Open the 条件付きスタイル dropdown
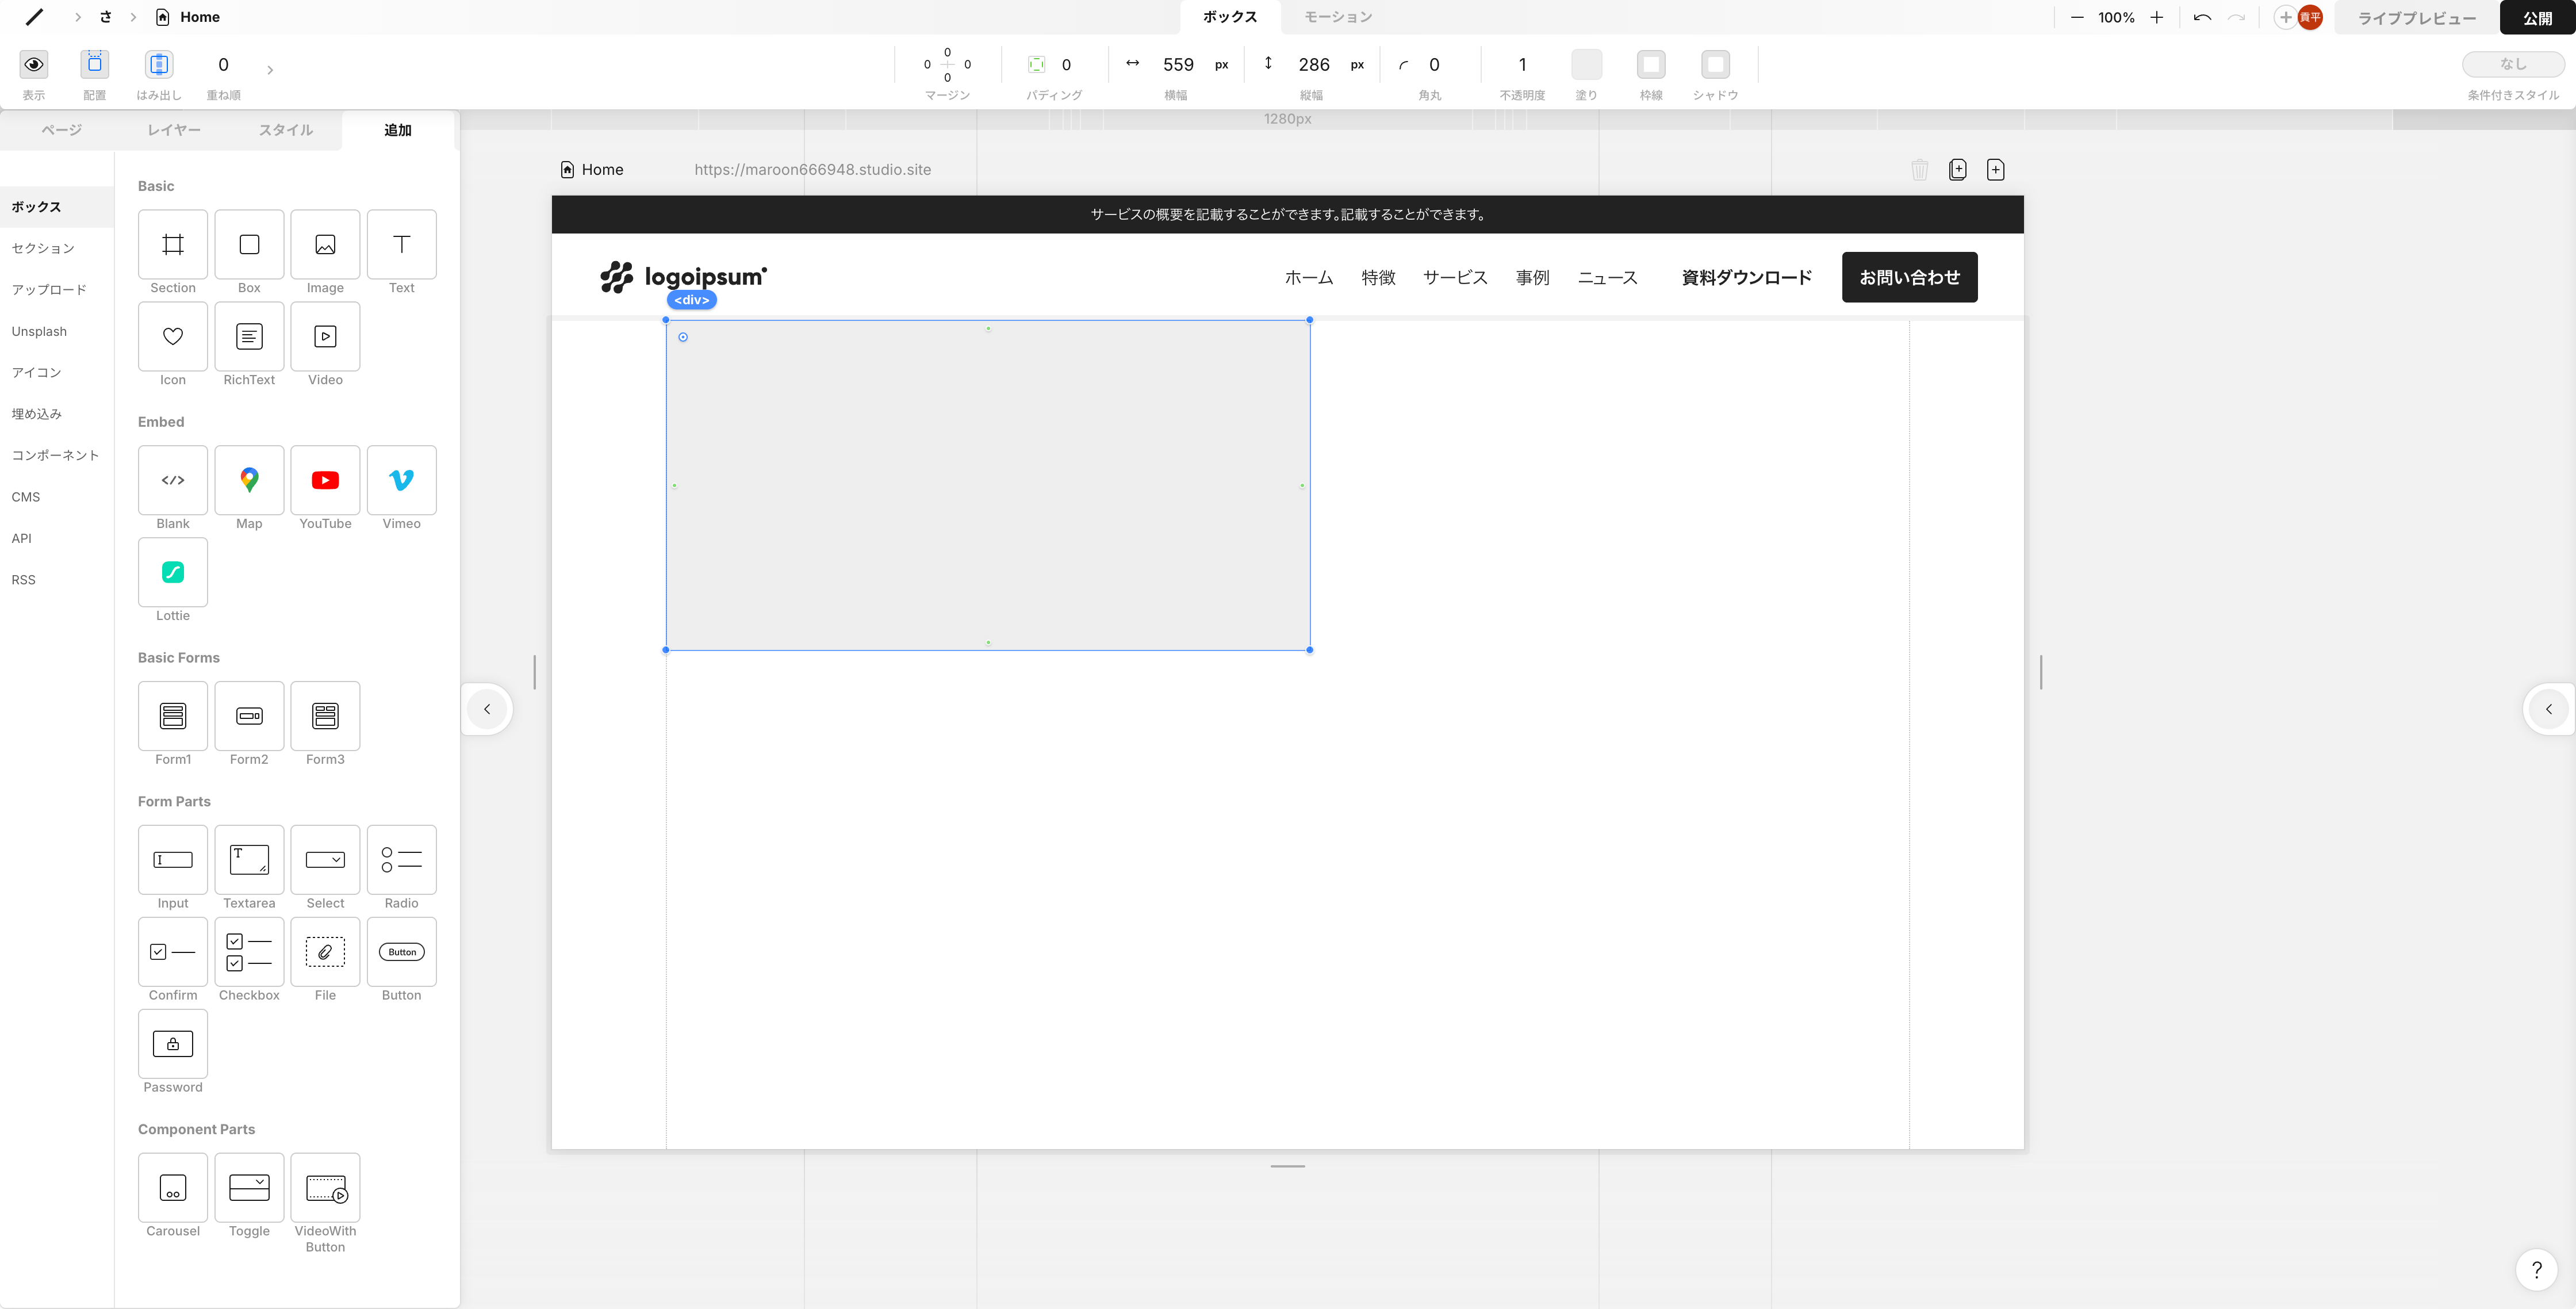This screenshot has width=2576, height=1309. point(2513,64)
